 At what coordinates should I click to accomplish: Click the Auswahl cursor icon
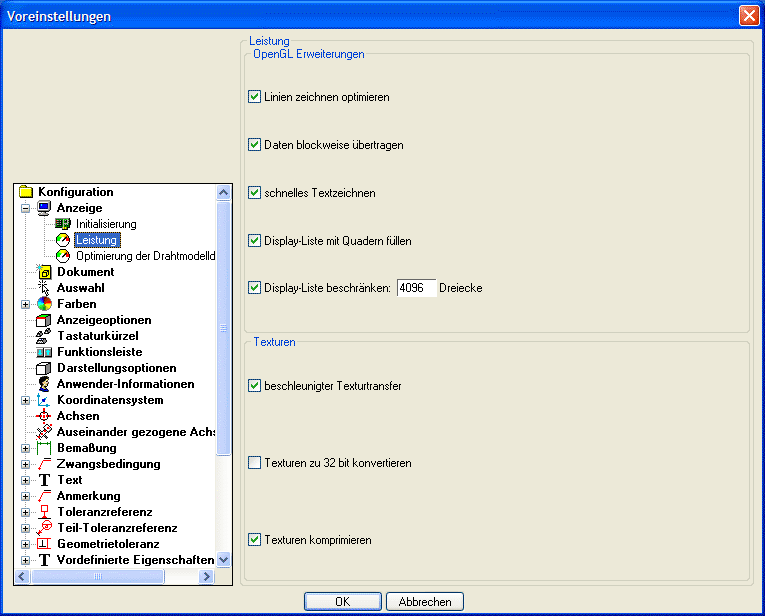click(x=44, y=288)
